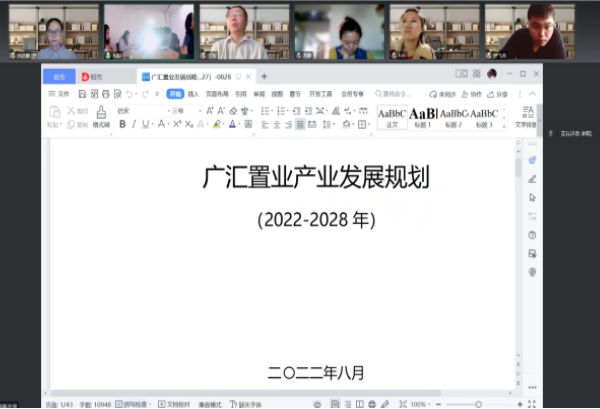This screenshot has width=600, height=409.
Task: Apply italic formatting
Action: click(134, 124)
